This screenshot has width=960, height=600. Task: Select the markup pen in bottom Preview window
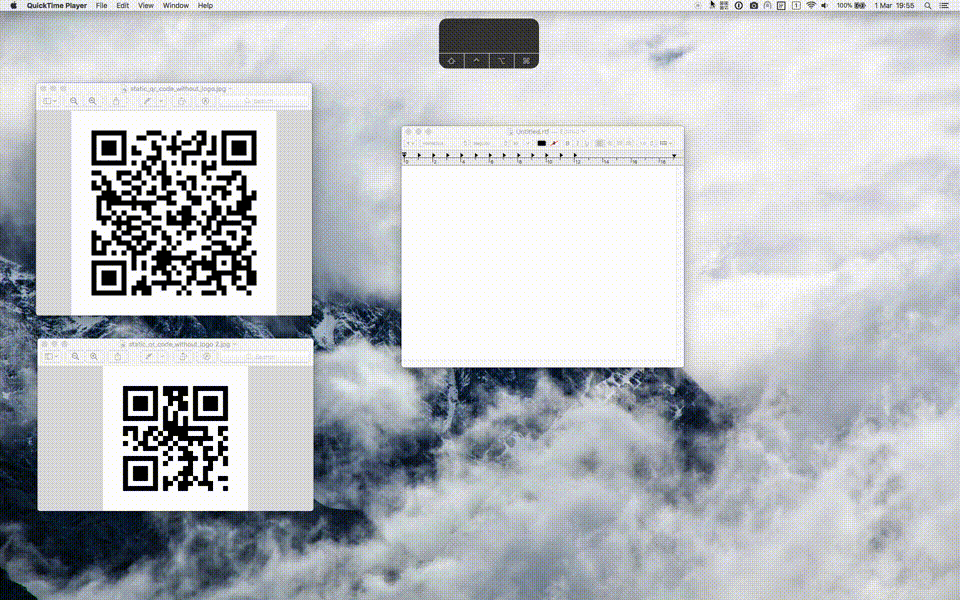149,356
